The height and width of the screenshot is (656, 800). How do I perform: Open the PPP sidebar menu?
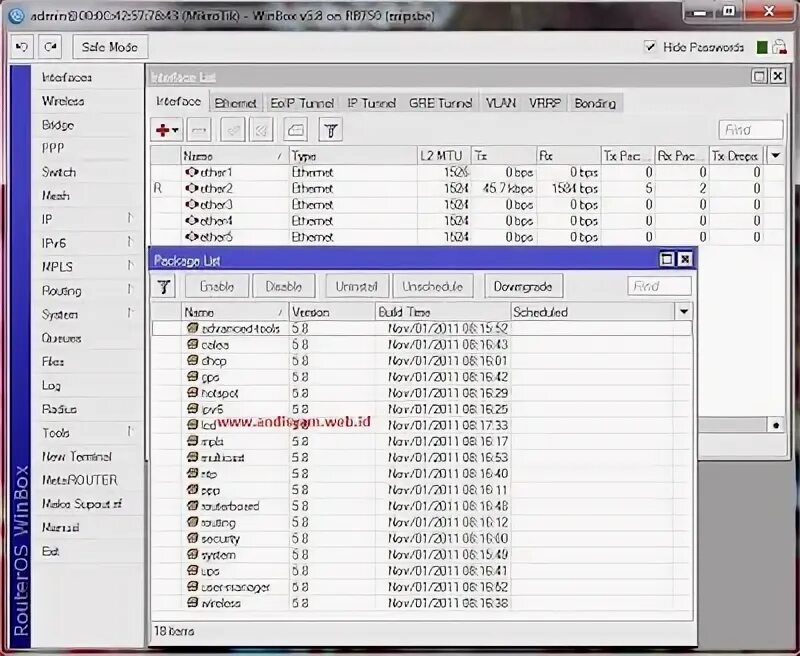coord(53,148)
